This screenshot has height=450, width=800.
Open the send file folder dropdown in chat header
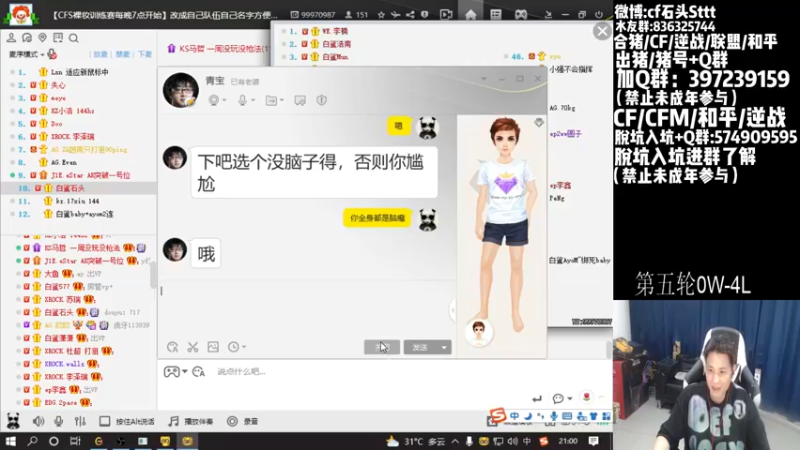click(x=274, y=100)
